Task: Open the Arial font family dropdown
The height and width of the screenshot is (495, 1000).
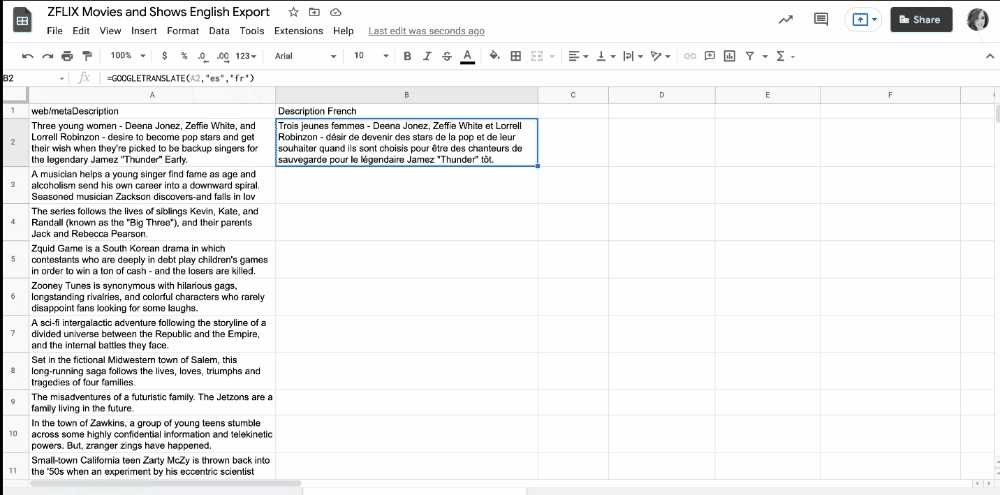Action: point(305,56)
